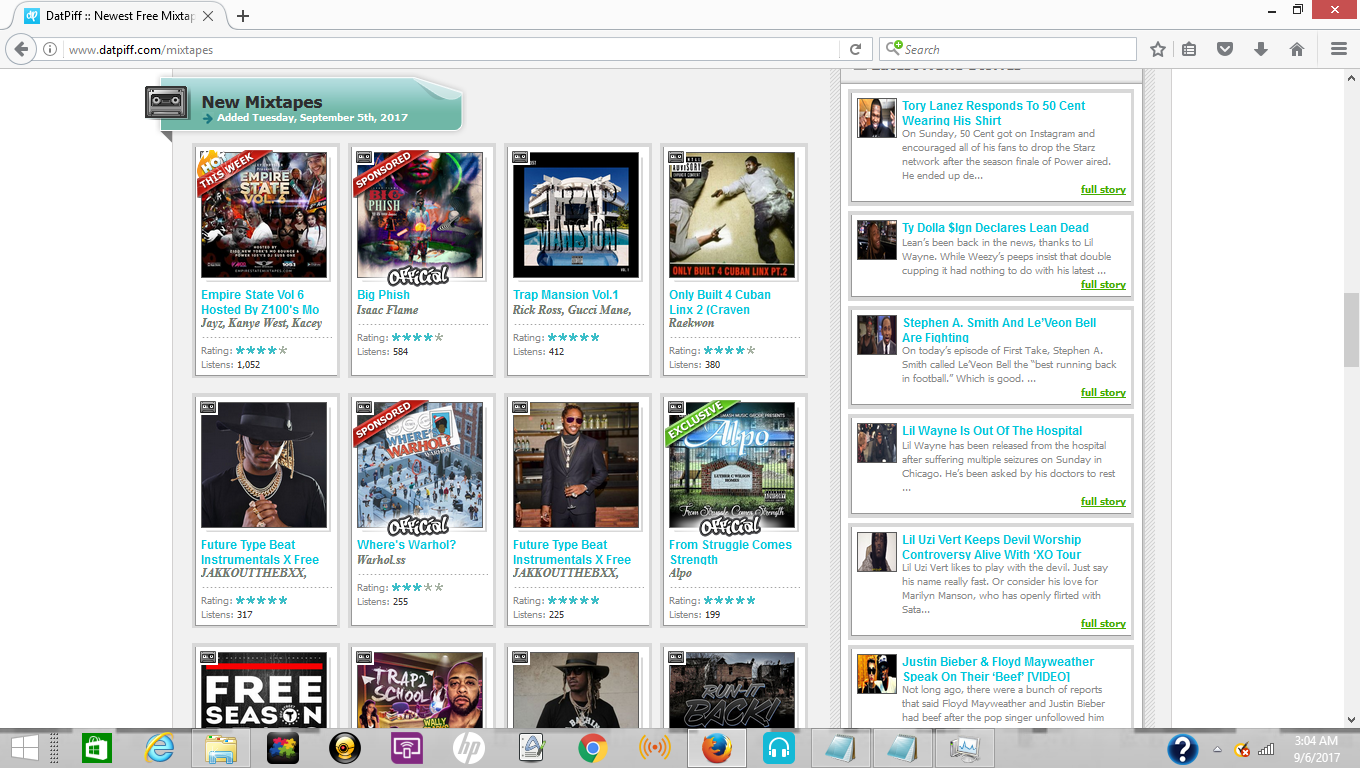Open the Trap School 2 cover thumbnail

[420, 690]
